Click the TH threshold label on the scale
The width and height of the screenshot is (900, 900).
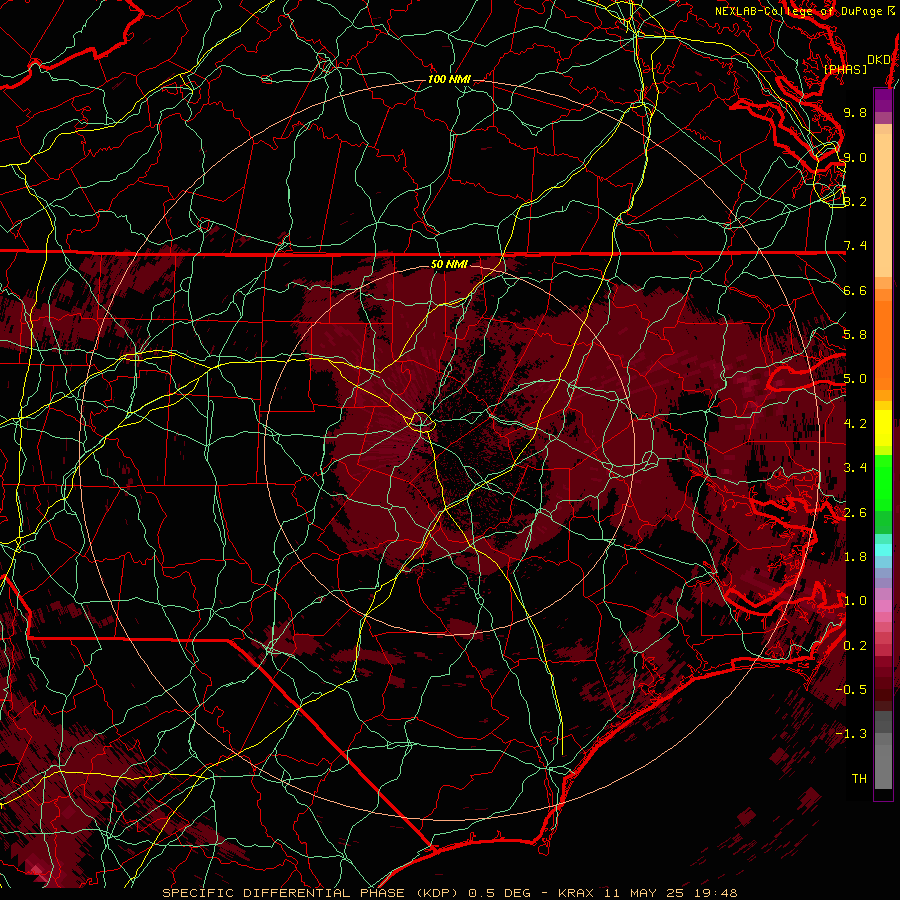(x=859, y=779)
